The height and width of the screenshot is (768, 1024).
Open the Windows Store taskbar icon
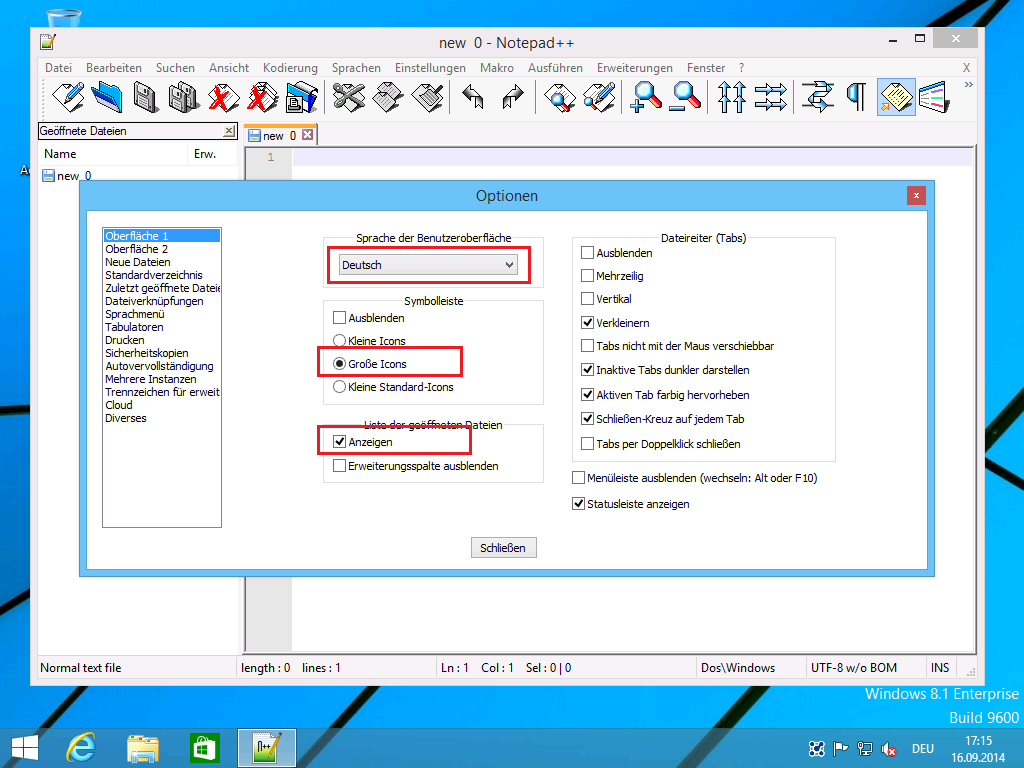point(204,748)
